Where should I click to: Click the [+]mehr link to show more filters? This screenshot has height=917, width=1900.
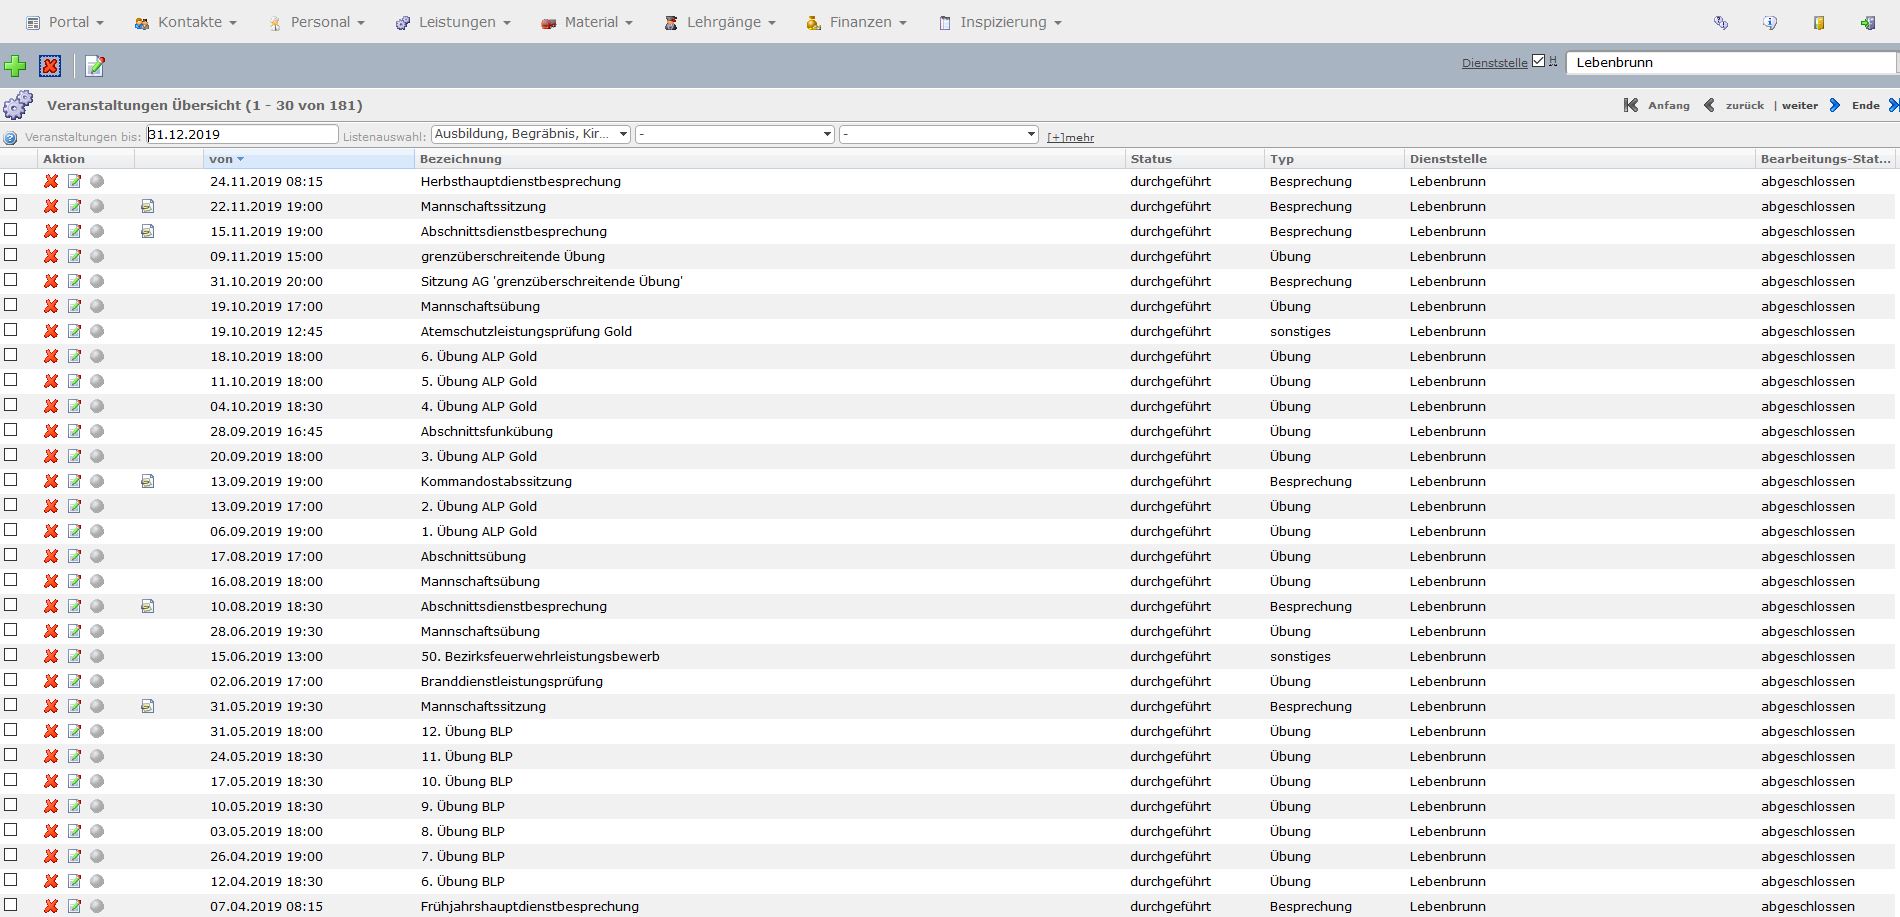1070,137
